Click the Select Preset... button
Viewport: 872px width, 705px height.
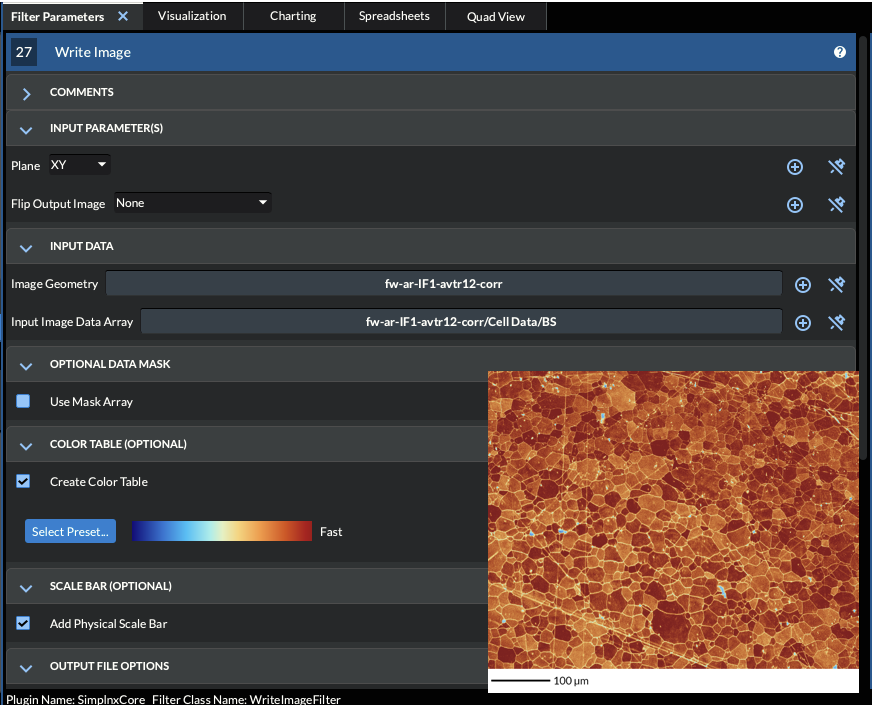(x=70, y=531)
